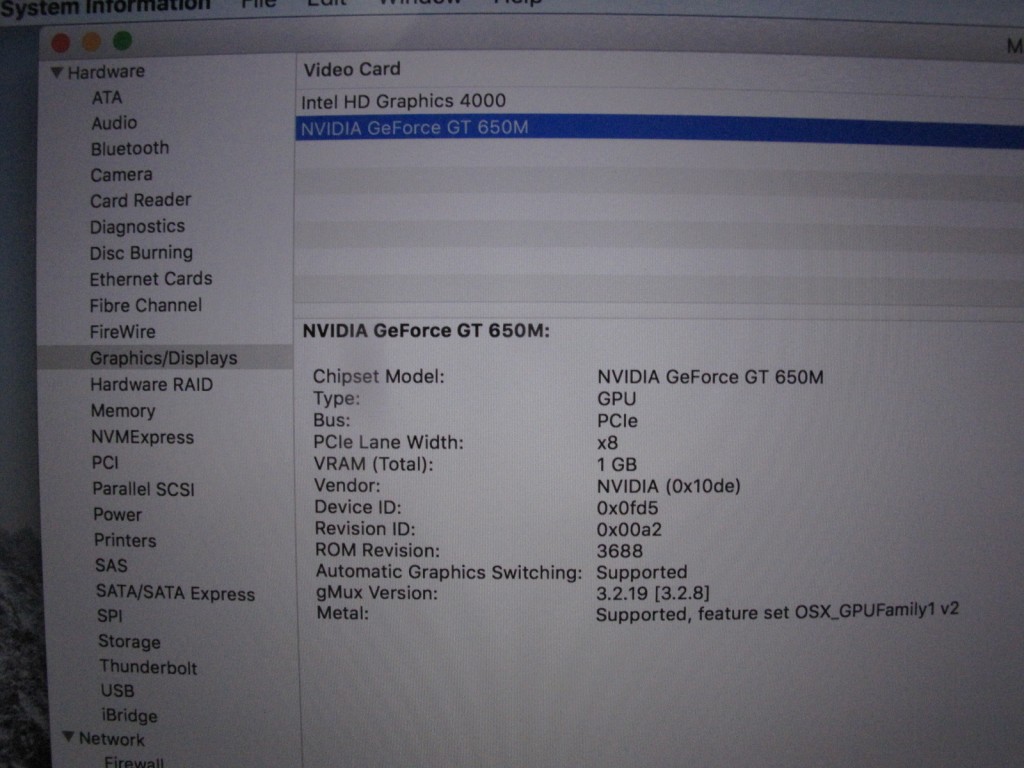Click the Automatic Graphics Switching value Supported

point(641,573)
